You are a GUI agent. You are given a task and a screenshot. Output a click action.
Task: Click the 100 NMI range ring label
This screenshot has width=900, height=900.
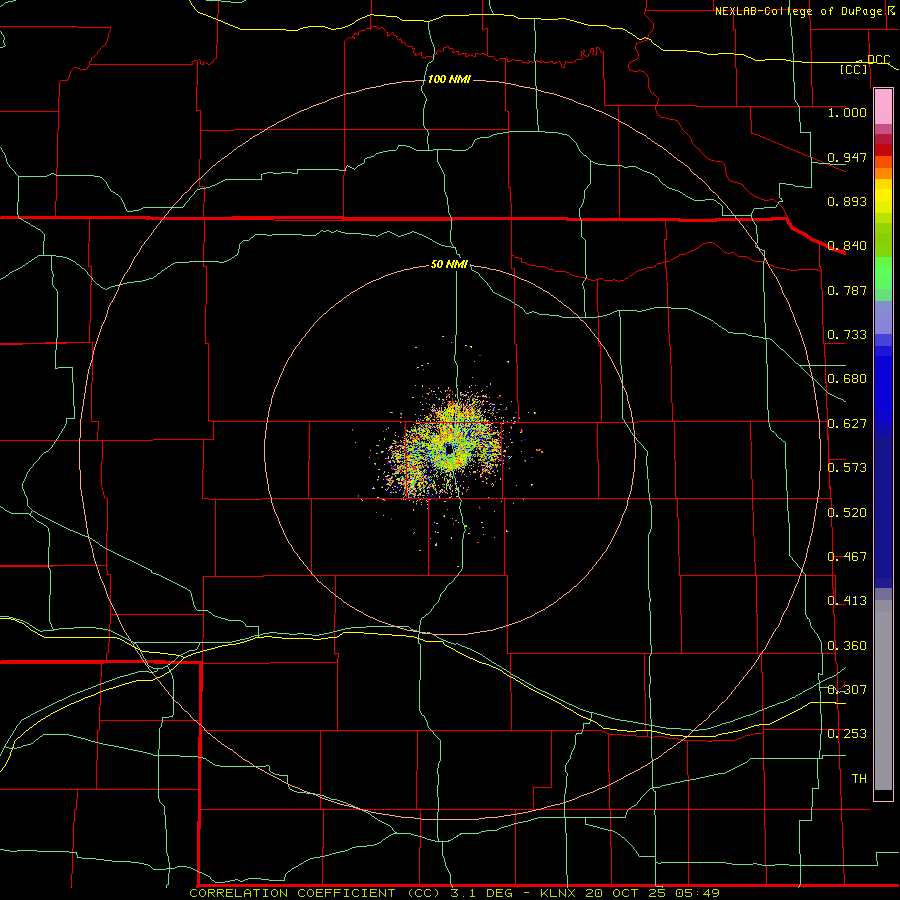[x=449, y=79]
